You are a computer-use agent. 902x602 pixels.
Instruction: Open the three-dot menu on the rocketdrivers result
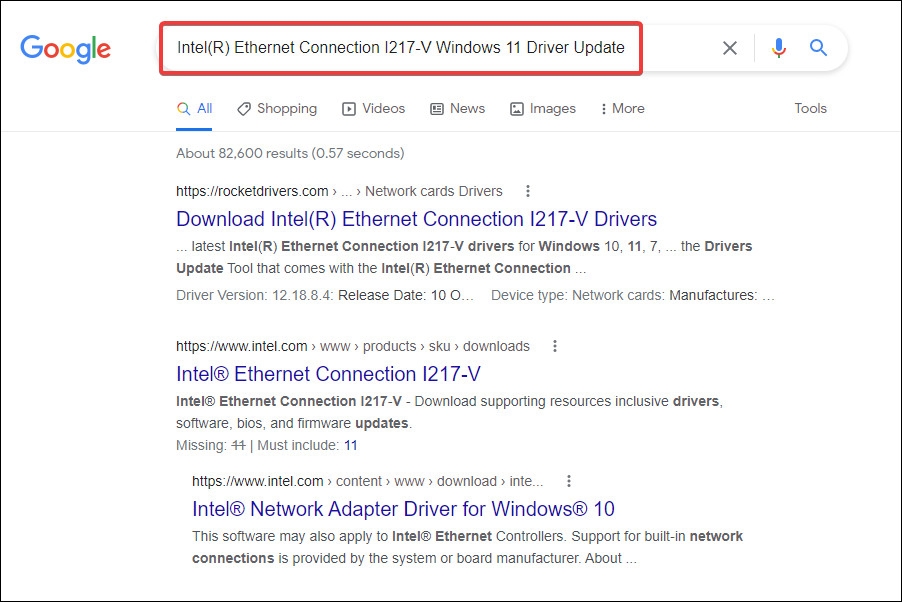tap(527, 191)
